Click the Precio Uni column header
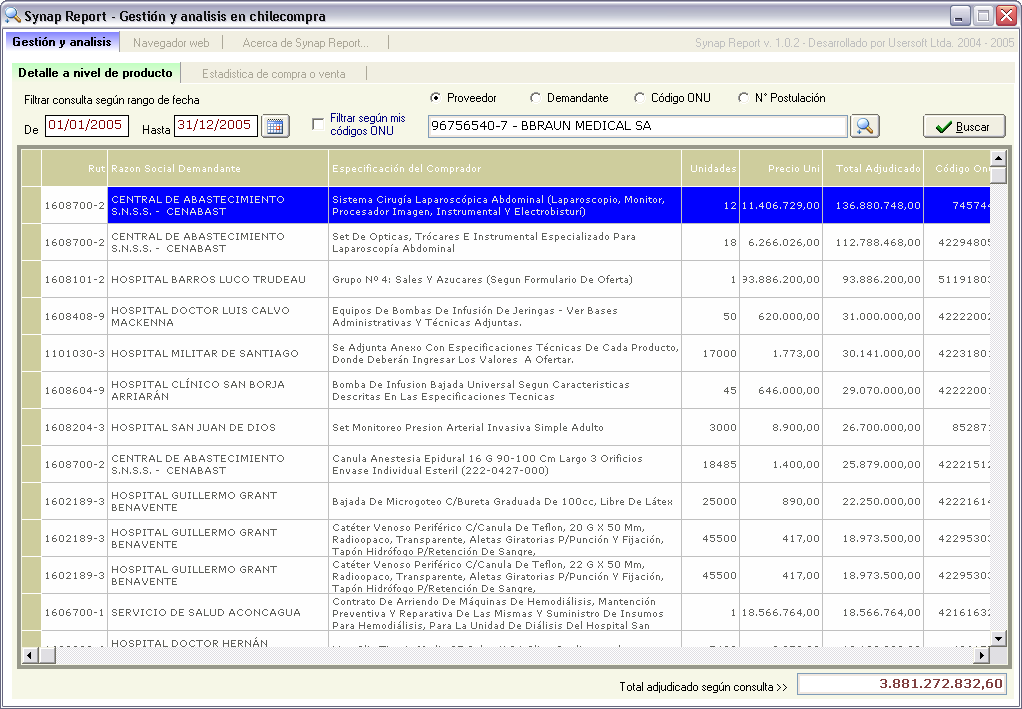Viewport: 1022px width, 709px height. pyautogui.click(x=781, y=169)
